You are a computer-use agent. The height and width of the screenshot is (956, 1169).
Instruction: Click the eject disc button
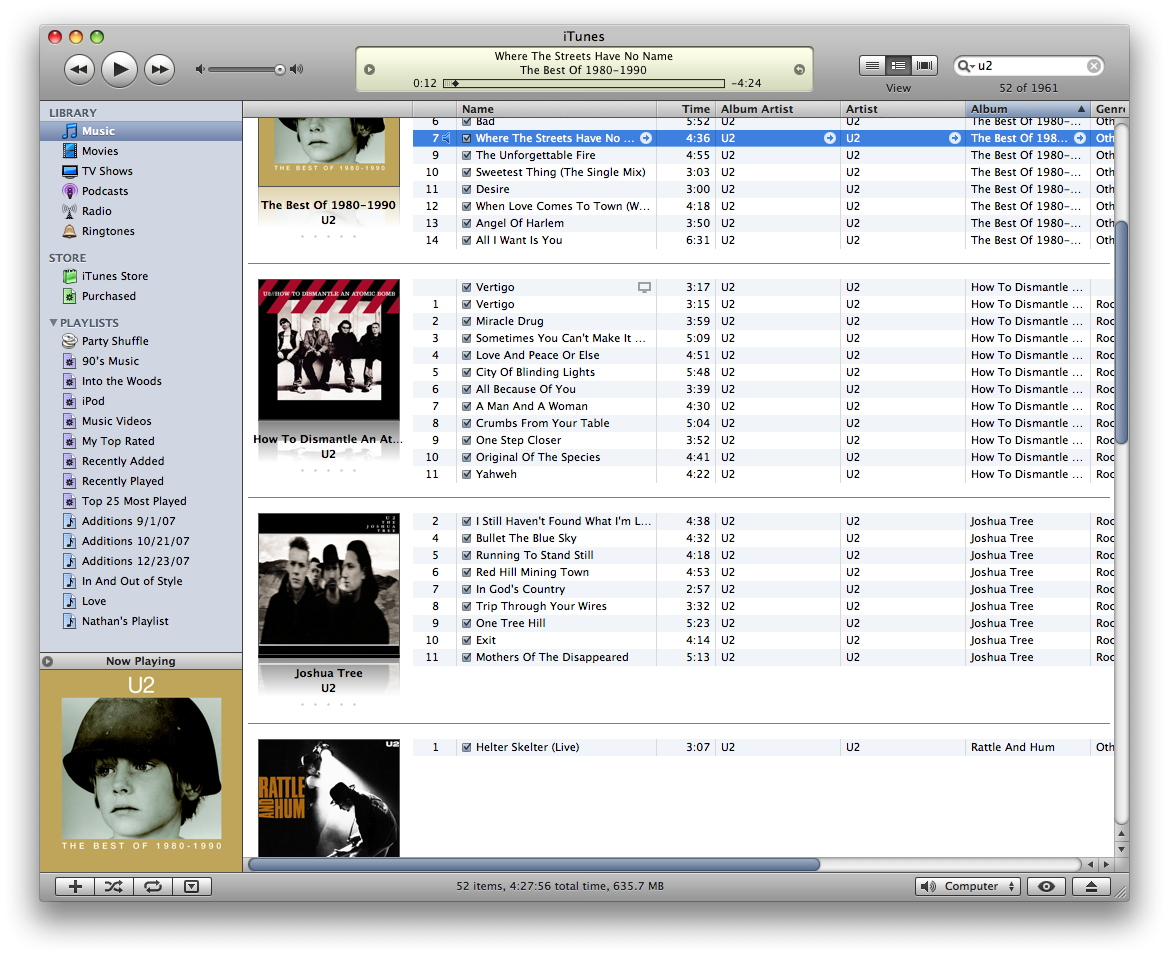coord(1091,886)
